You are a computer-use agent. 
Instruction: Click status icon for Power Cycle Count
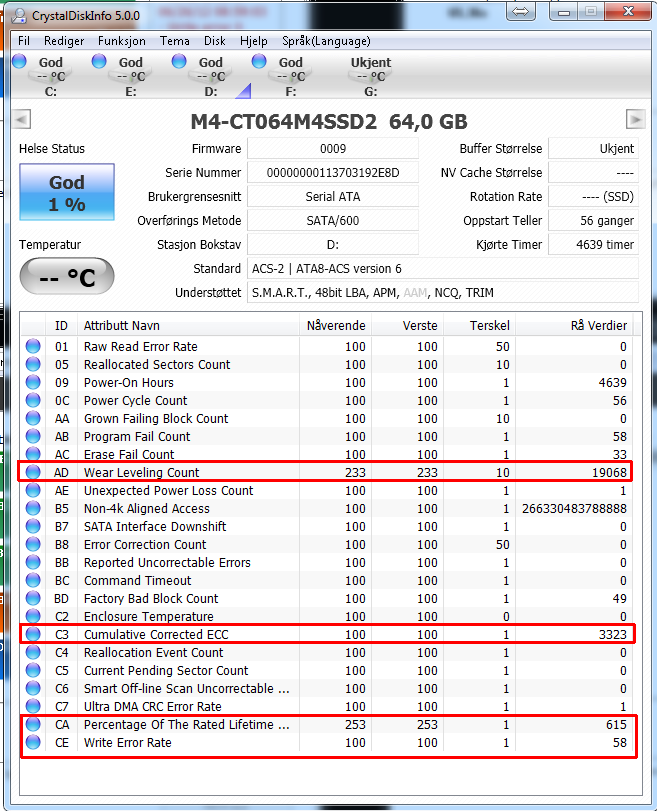[x=33, y=400]
